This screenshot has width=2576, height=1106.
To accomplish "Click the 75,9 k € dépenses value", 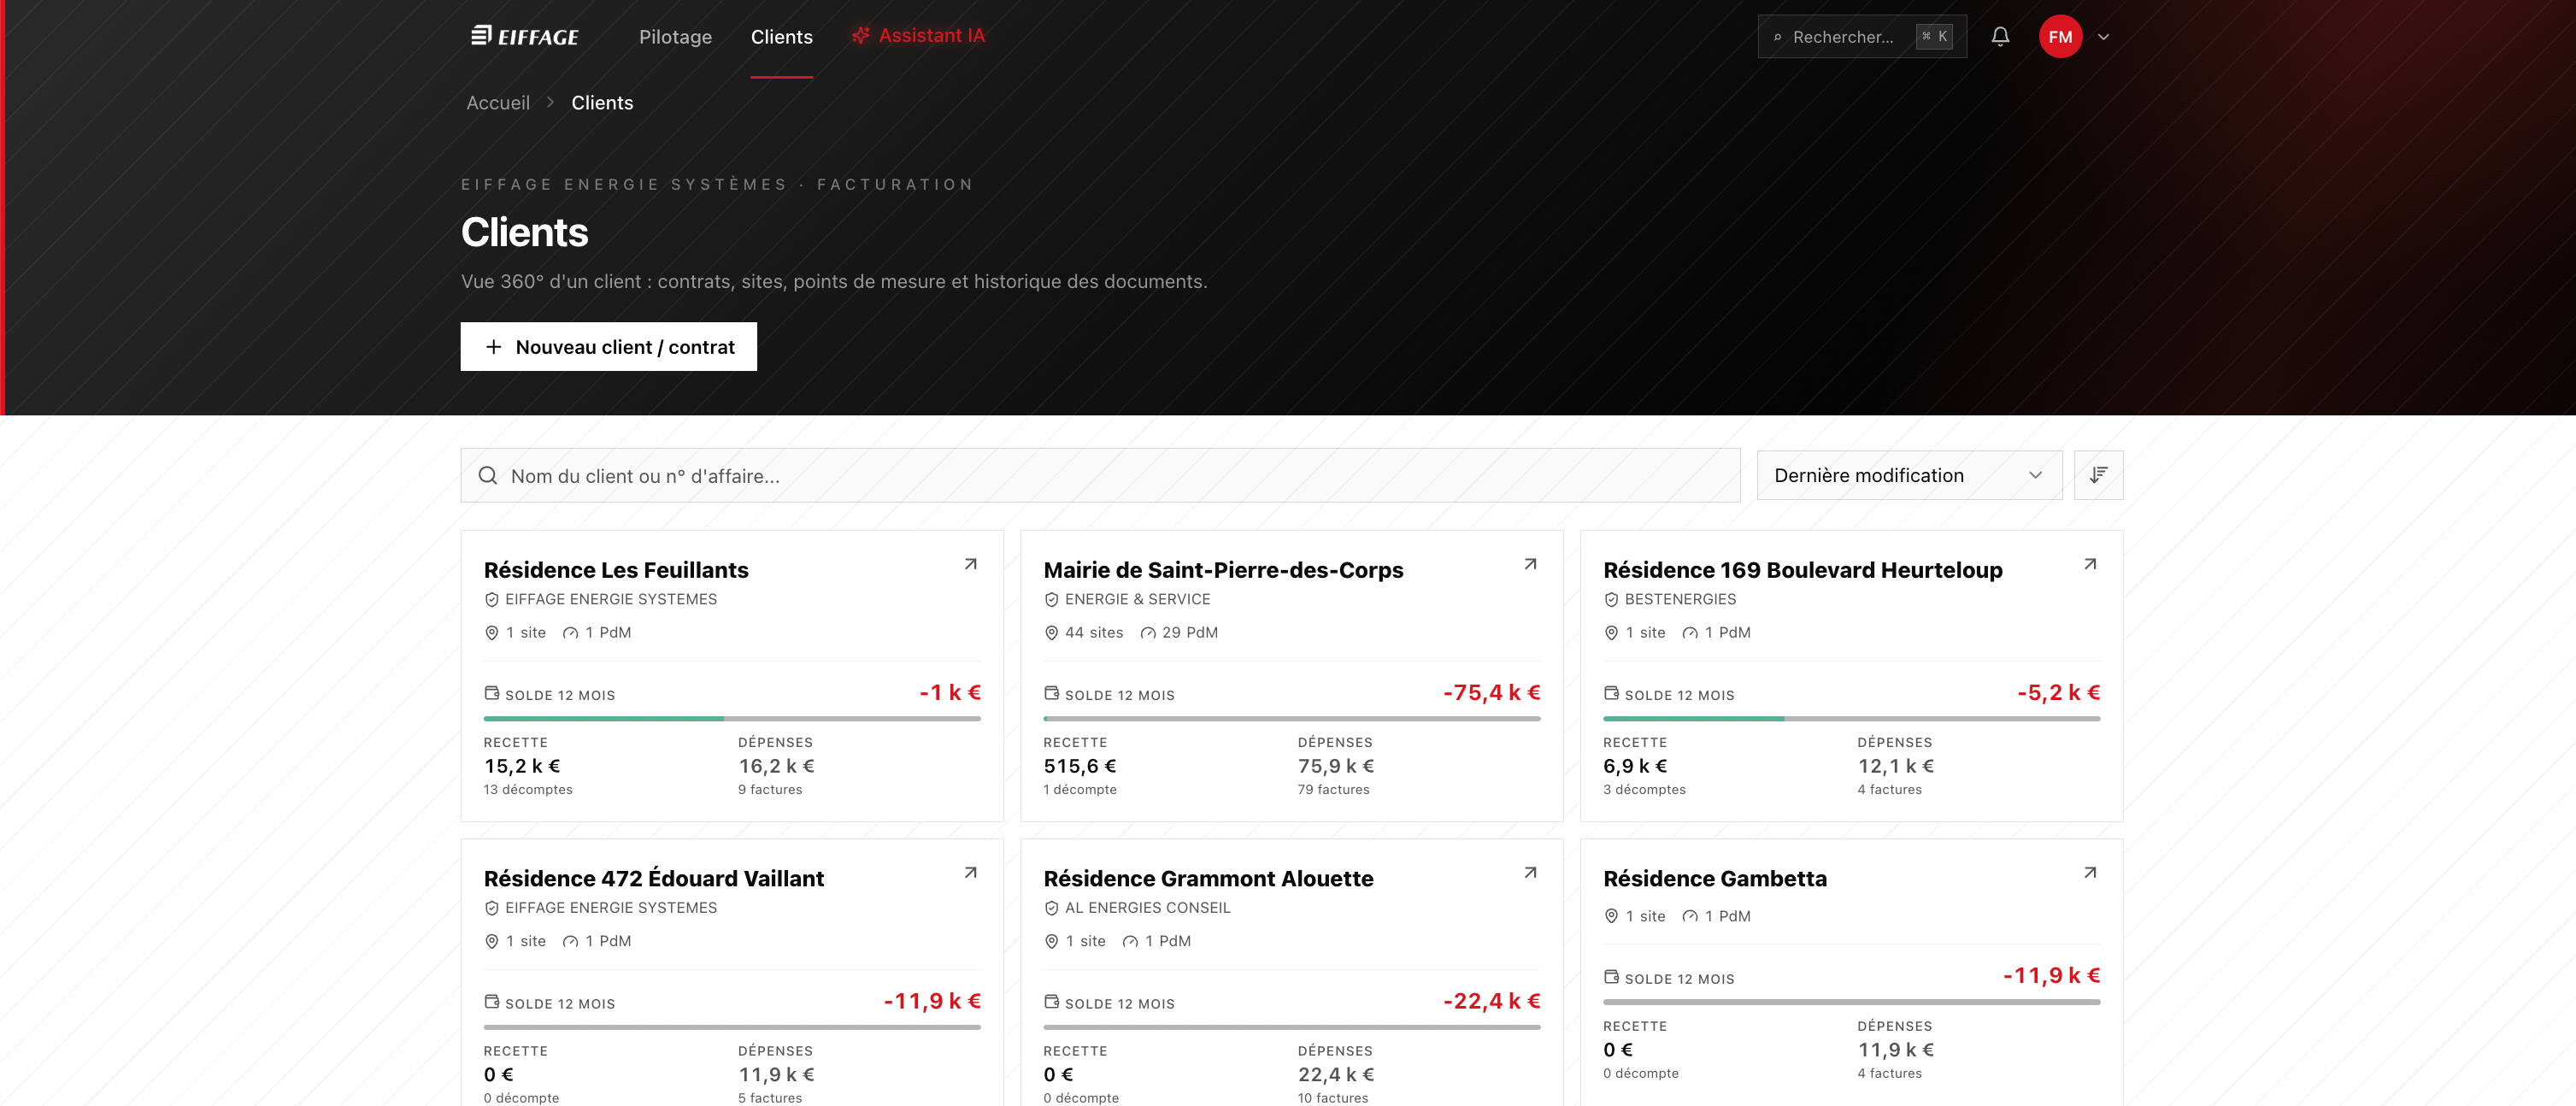I will click(1336, 767).
